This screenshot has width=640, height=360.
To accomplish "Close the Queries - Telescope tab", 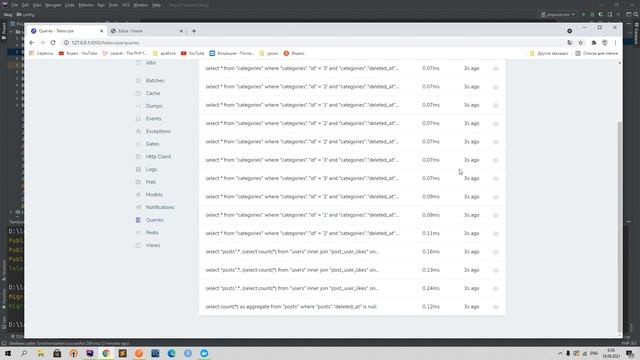I will click(x=101, y=31).
